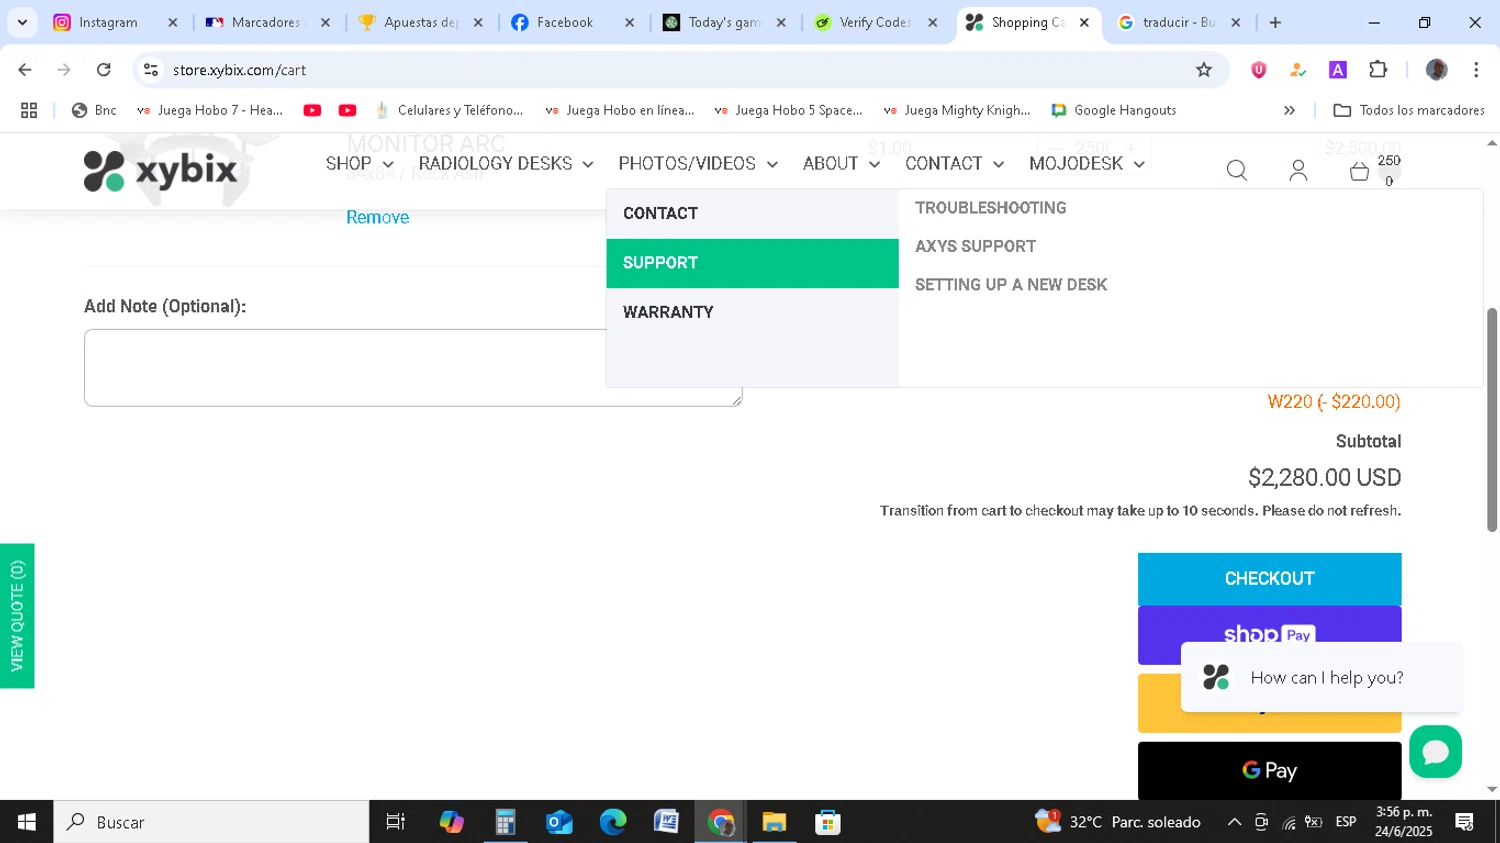Open the notification center icon
Viewport: 1500px width, 843px height.
coord(1465,822)
